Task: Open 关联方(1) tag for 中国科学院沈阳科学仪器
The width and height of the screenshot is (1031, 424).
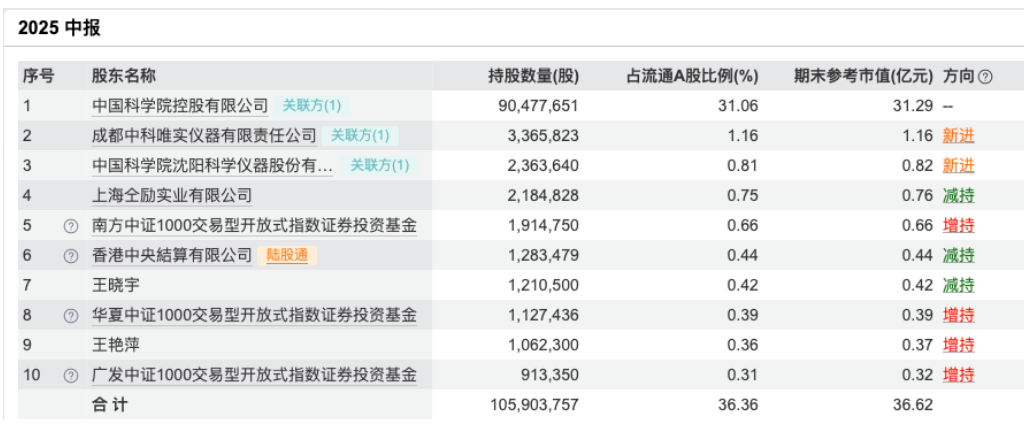Action: click(379, 165)
